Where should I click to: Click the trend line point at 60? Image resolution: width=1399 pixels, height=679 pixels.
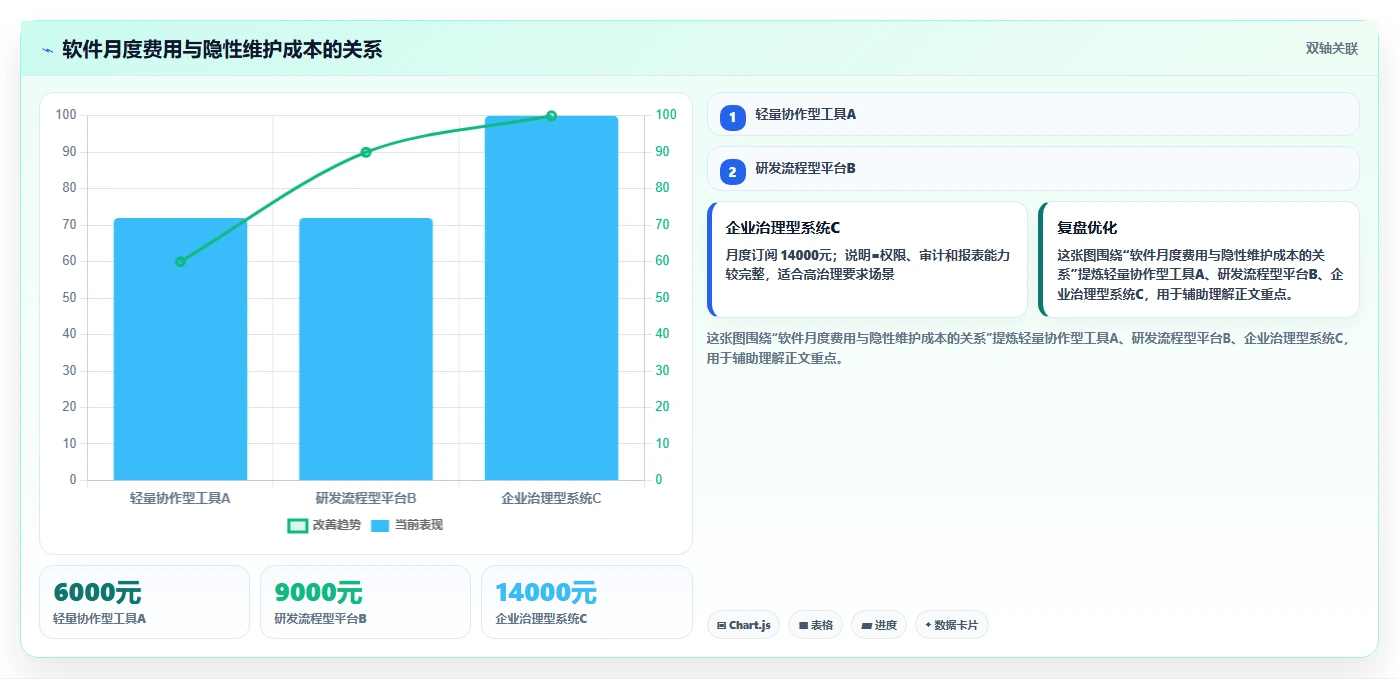click(180, 262)
